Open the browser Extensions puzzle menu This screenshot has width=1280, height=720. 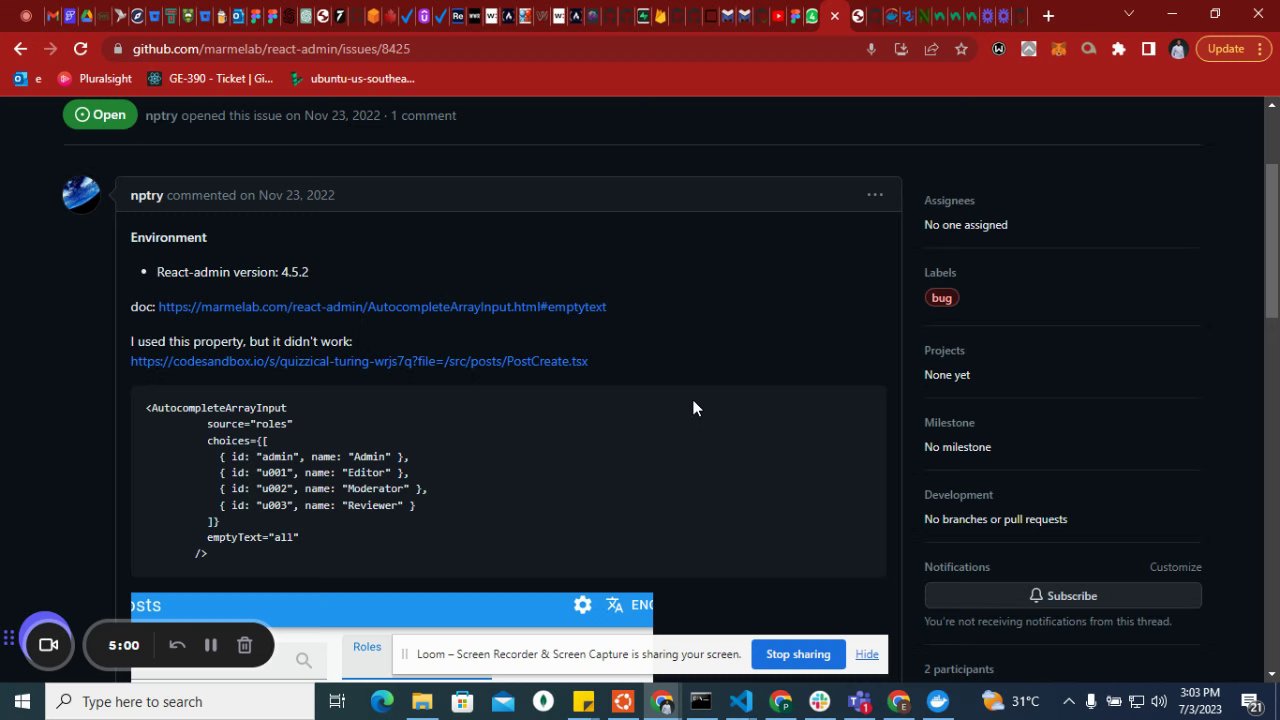coord(1118,49)
